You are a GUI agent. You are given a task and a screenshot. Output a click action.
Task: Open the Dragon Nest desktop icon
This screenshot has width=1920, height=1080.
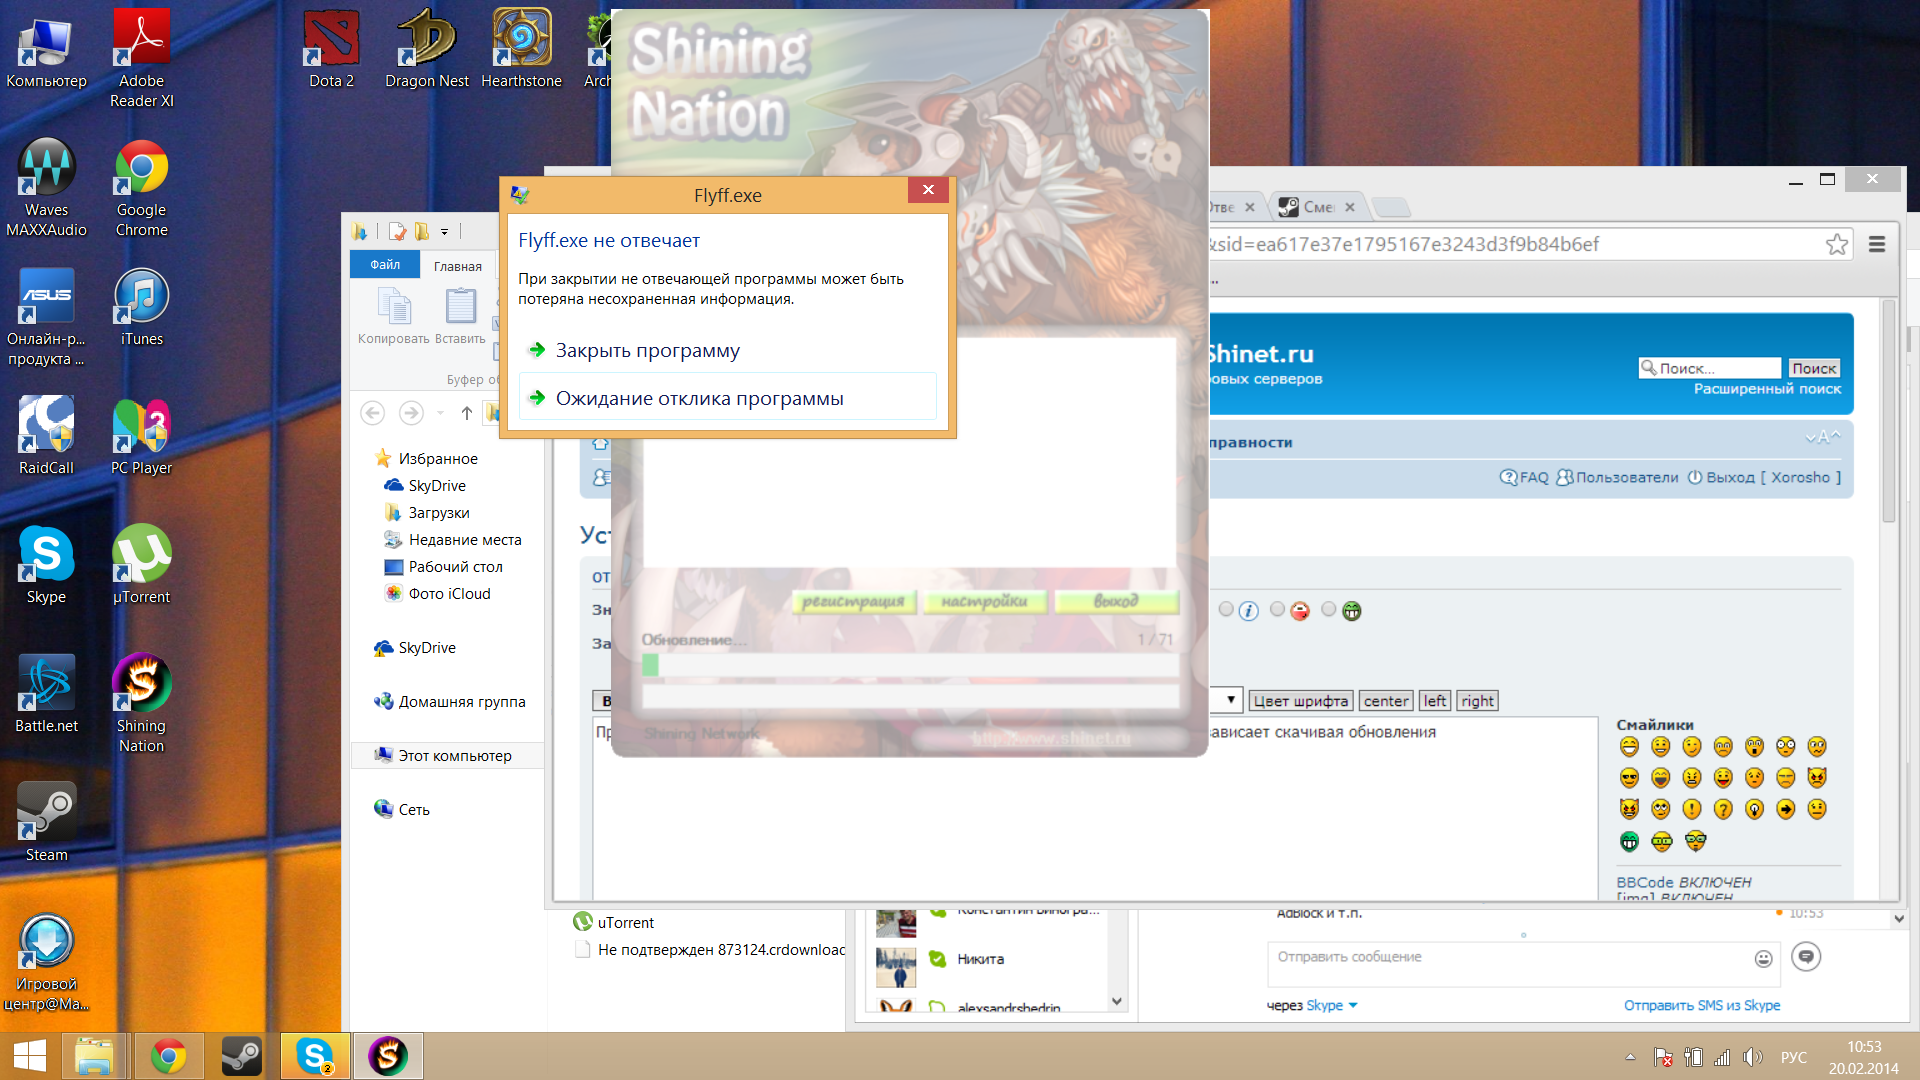427,48
